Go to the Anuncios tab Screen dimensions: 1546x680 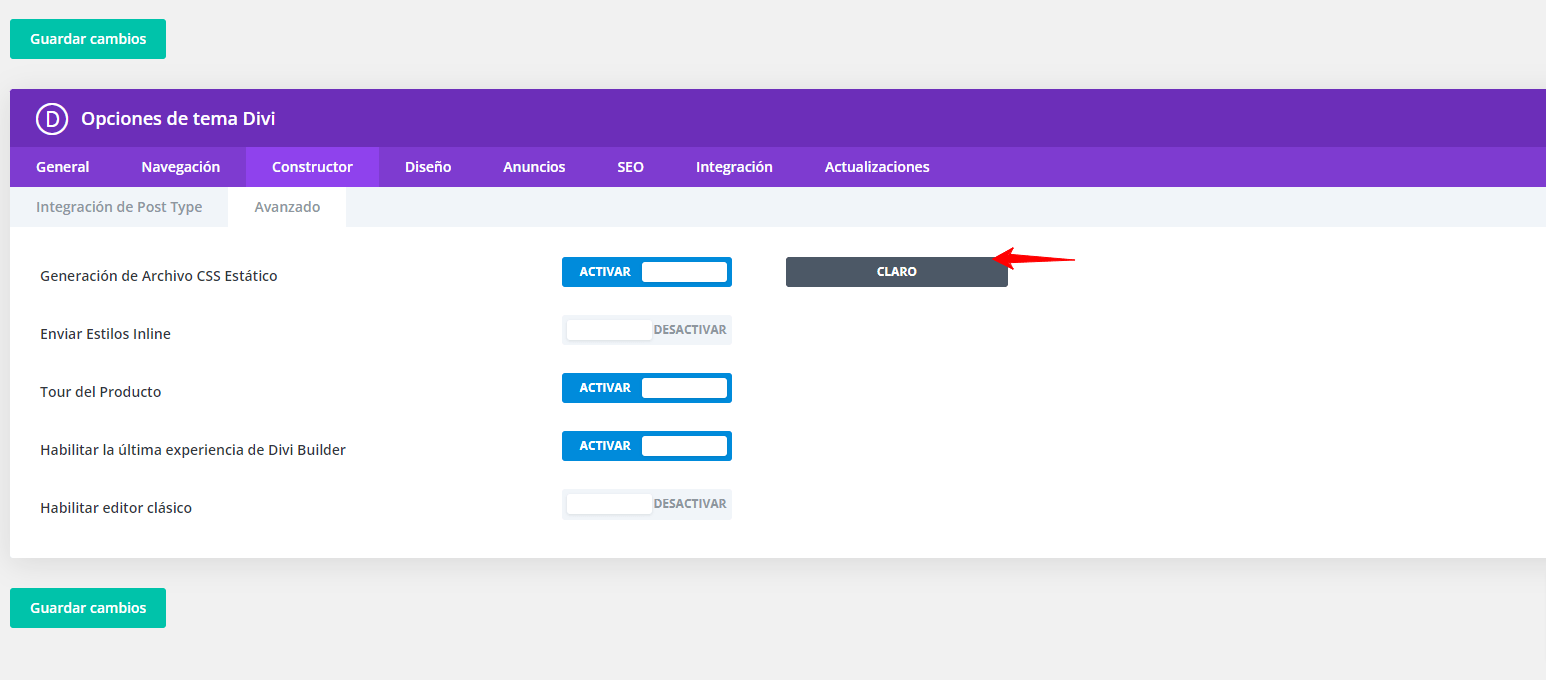(534, 167)
